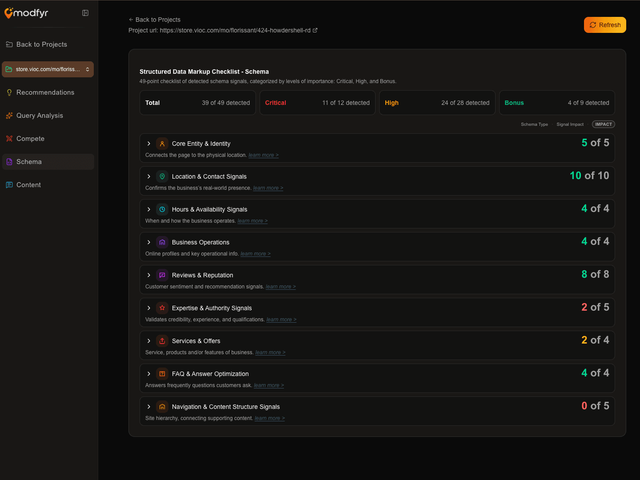Click the Core Entity person icon

coord(162,144)
